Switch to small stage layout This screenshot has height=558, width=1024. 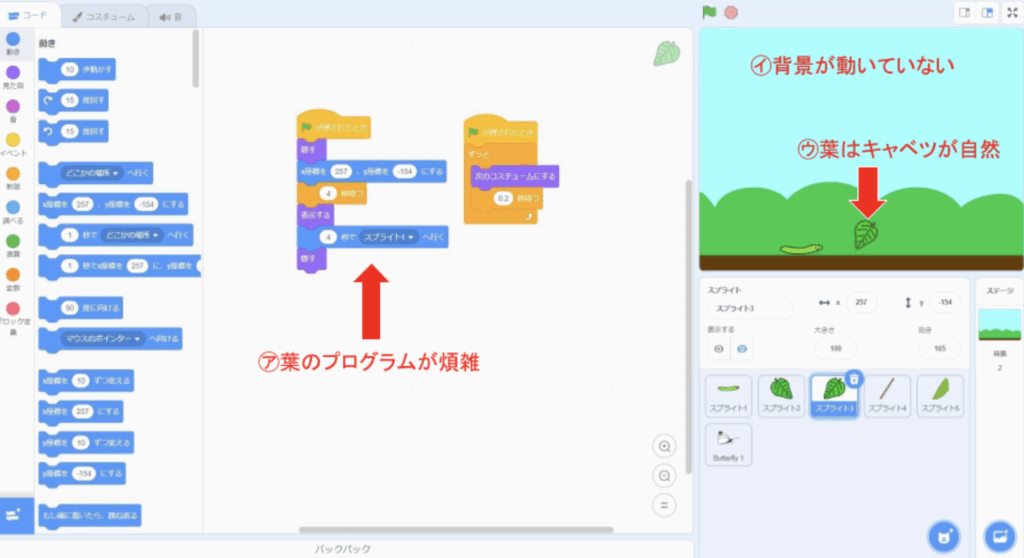965,13
